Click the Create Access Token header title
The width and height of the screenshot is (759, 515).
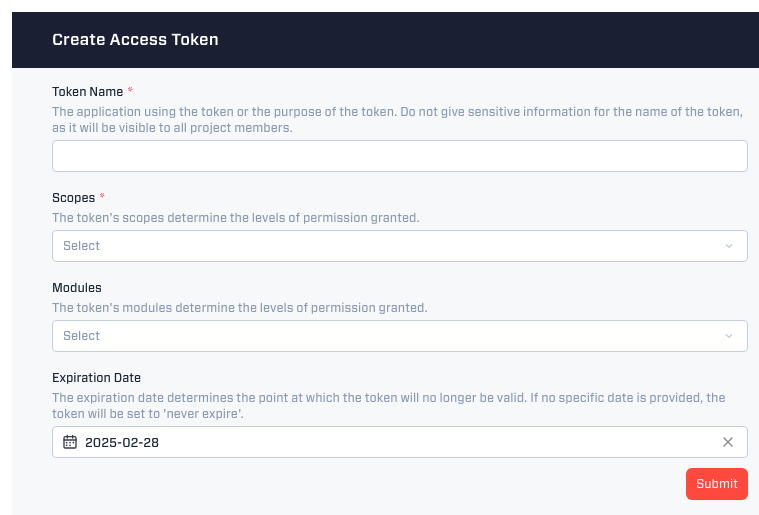pyautogui.click(x=135, y=39)
